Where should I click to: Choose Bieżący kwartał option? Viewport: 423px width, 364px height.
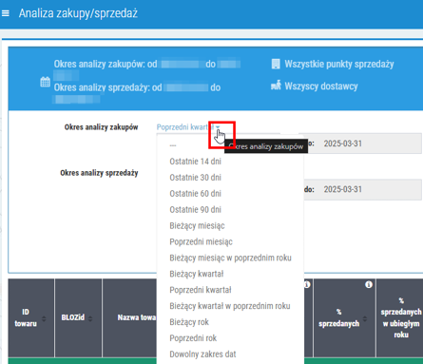tap(196, 274)
